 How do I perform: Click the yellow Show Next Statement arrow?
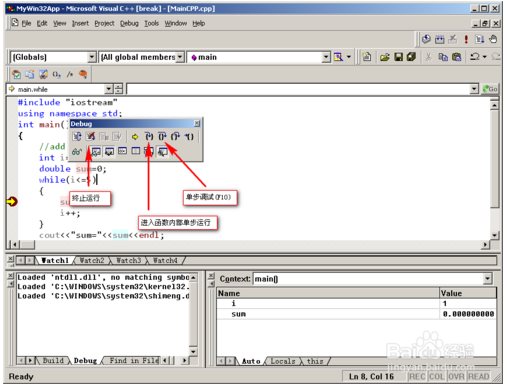point(135,137)
